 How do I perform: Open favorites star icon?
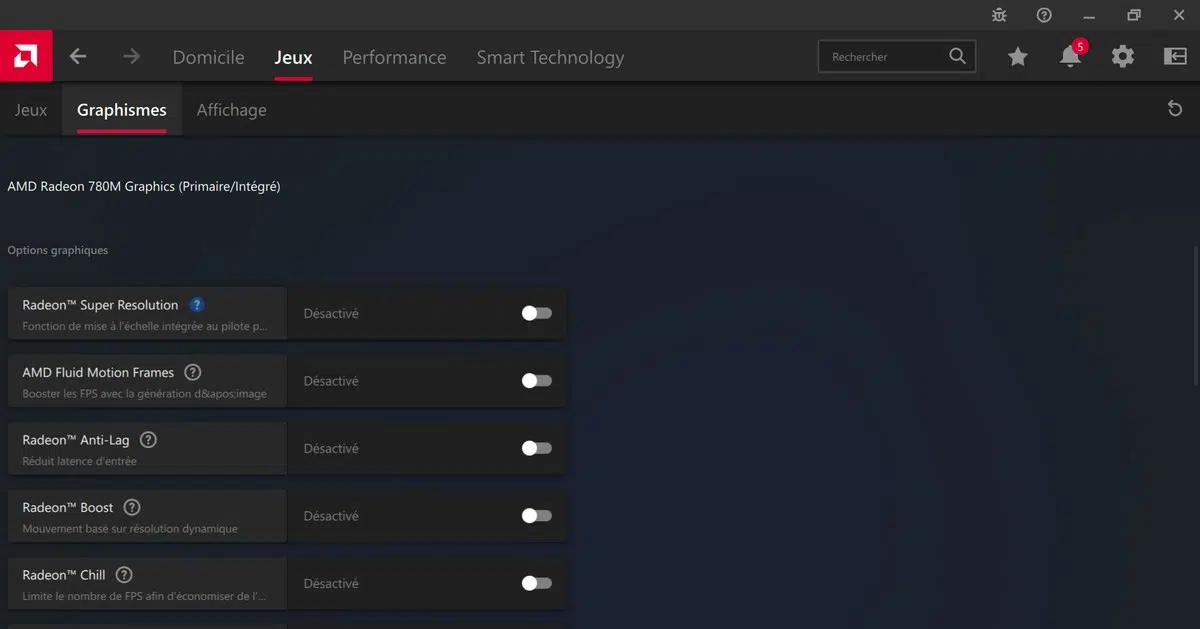click(1017, 57)
